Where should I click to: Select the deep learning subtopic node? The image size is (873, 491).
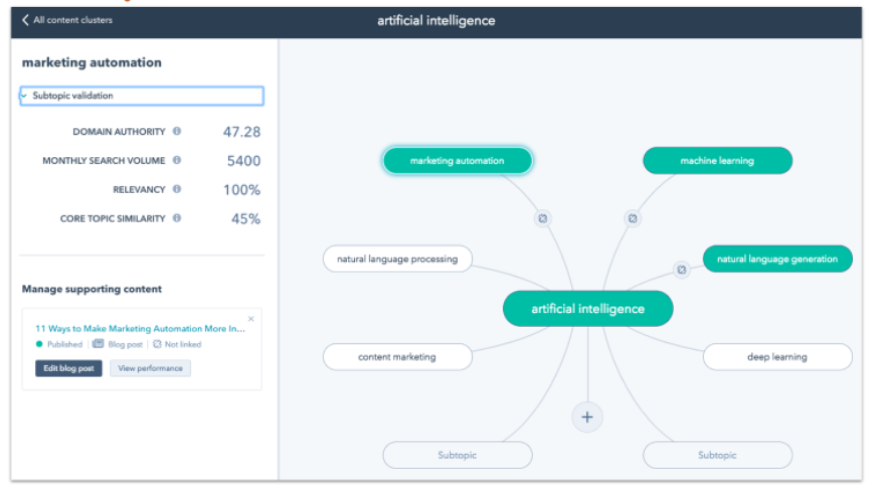pyautogui.click(x=777, y=357)
